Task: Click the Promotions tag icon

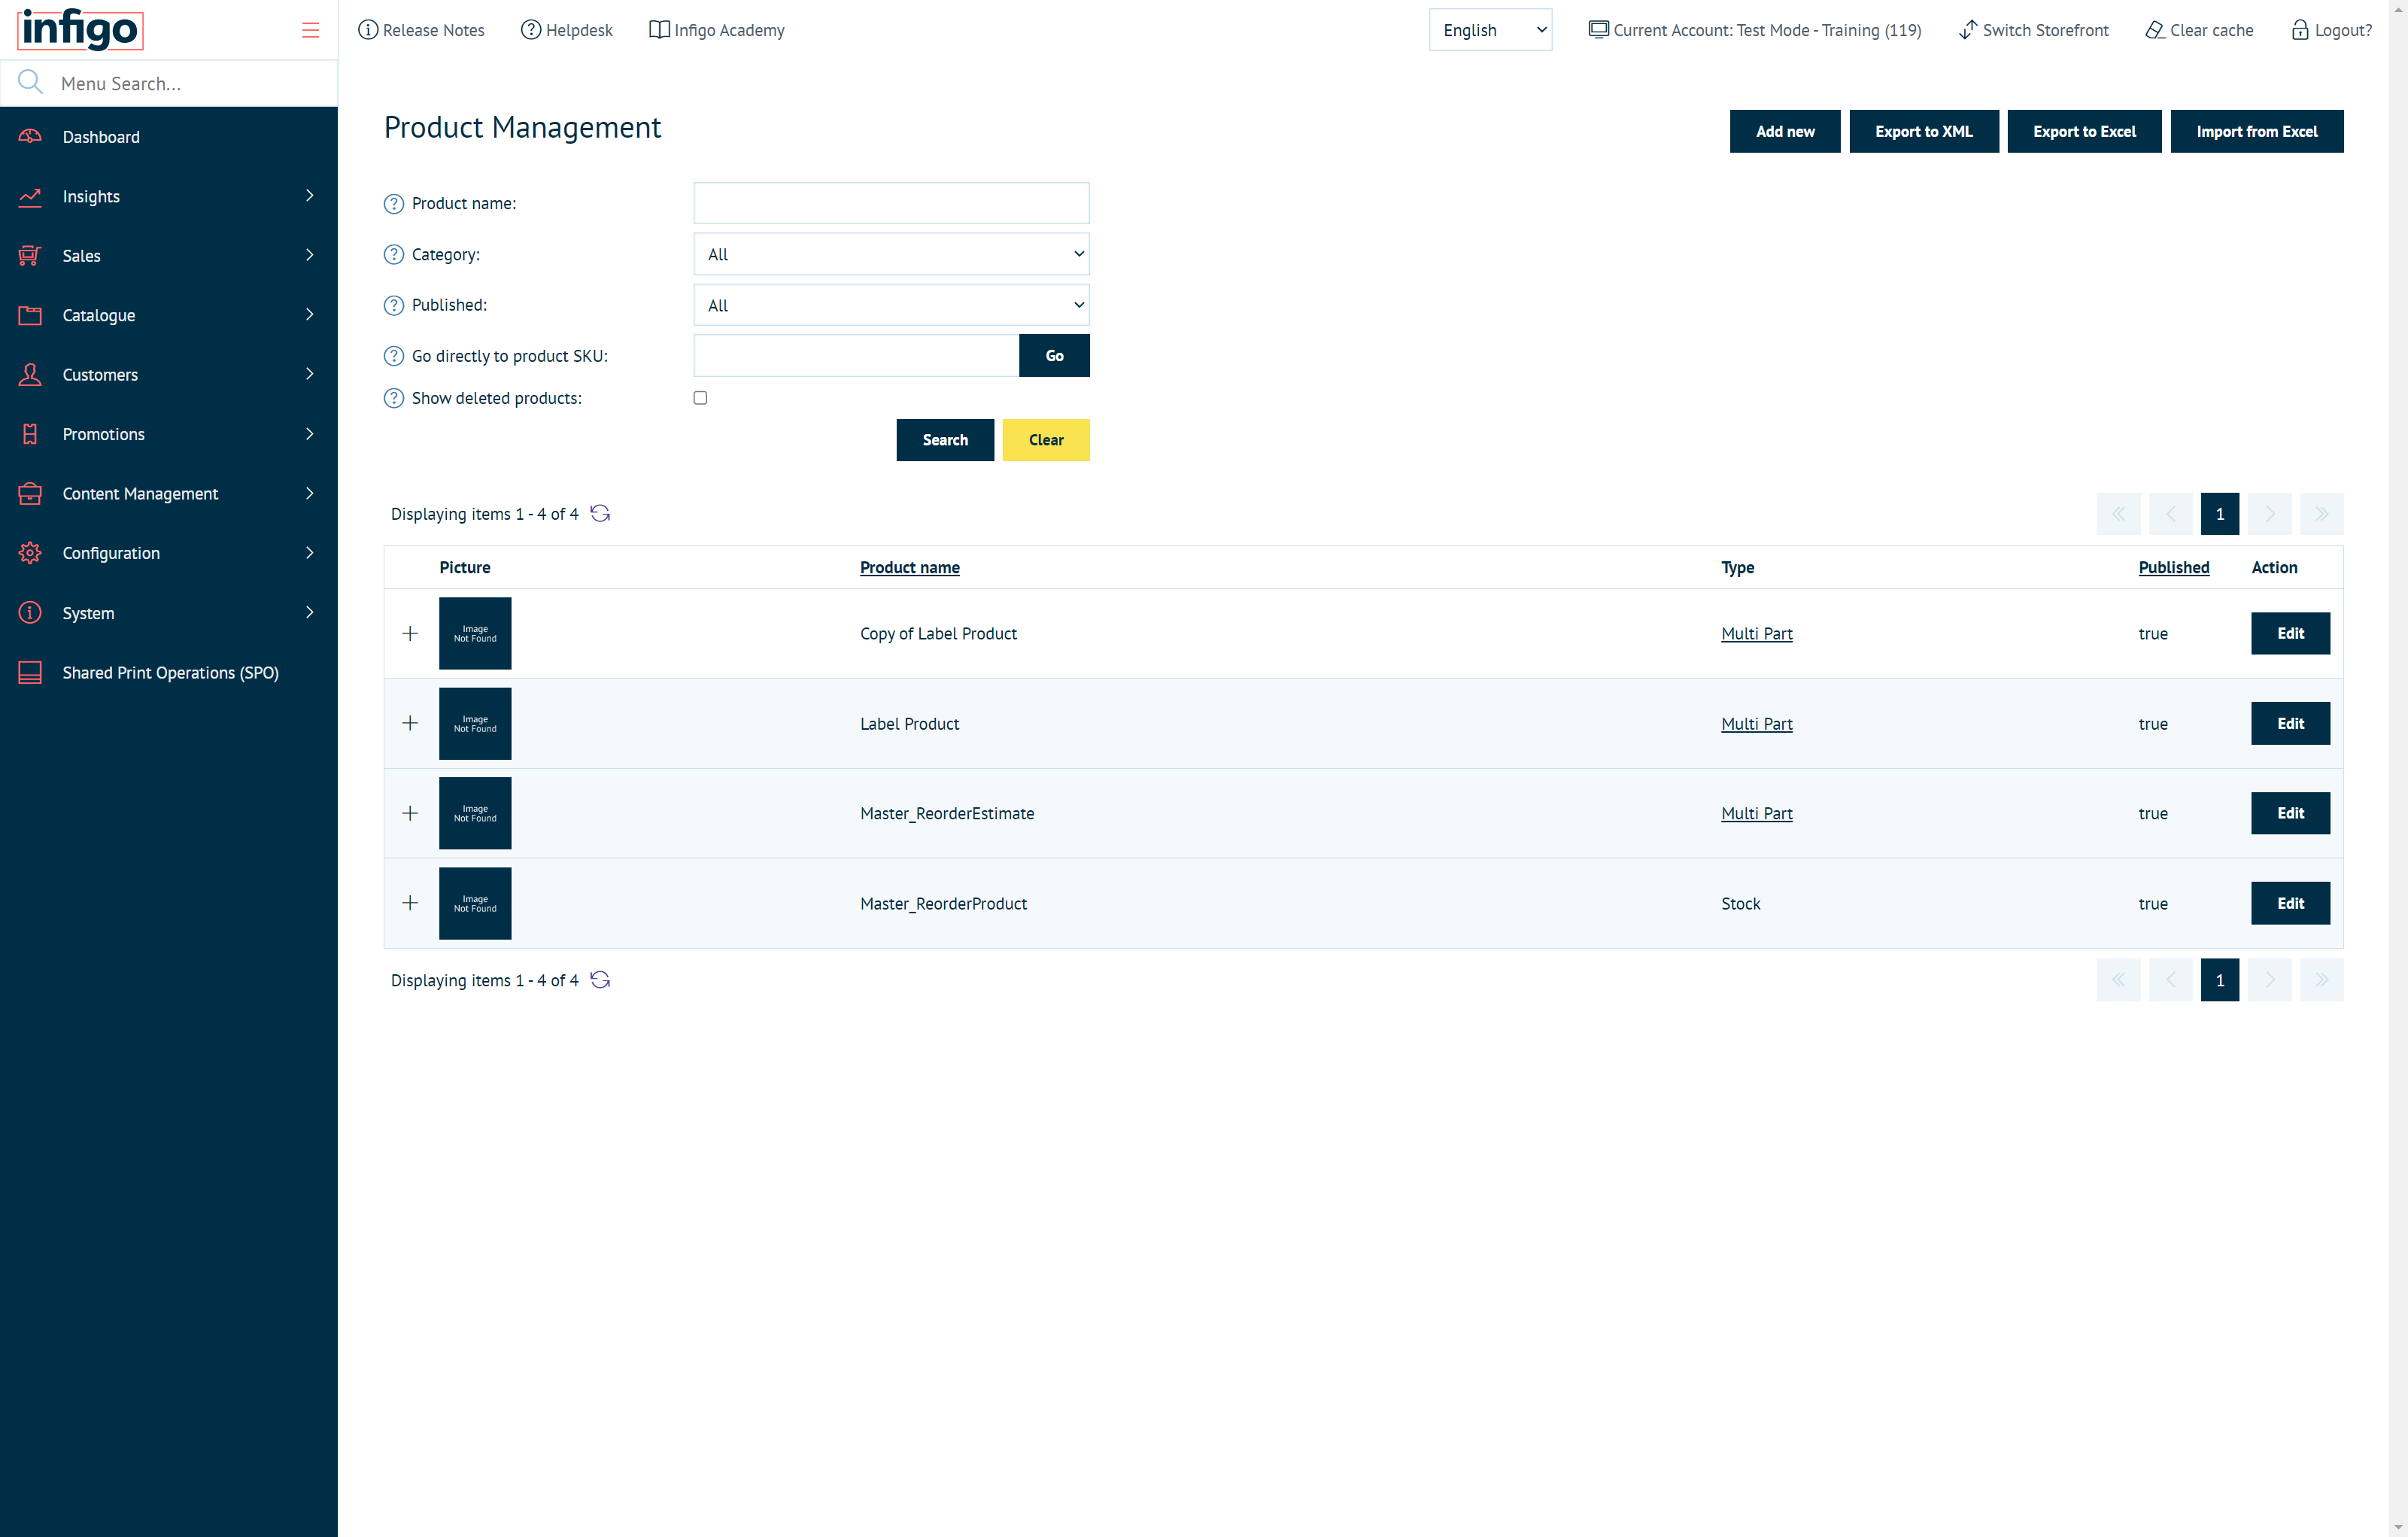Action: (x=30, y=434)
